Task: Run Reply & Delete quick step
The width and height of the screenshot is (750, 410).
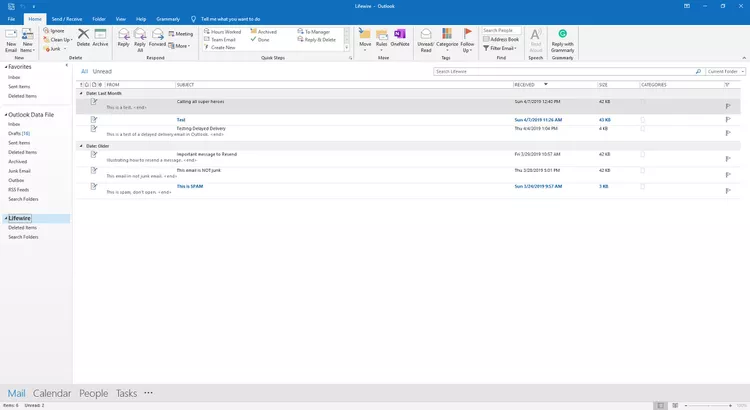Action: click(317, 40)
